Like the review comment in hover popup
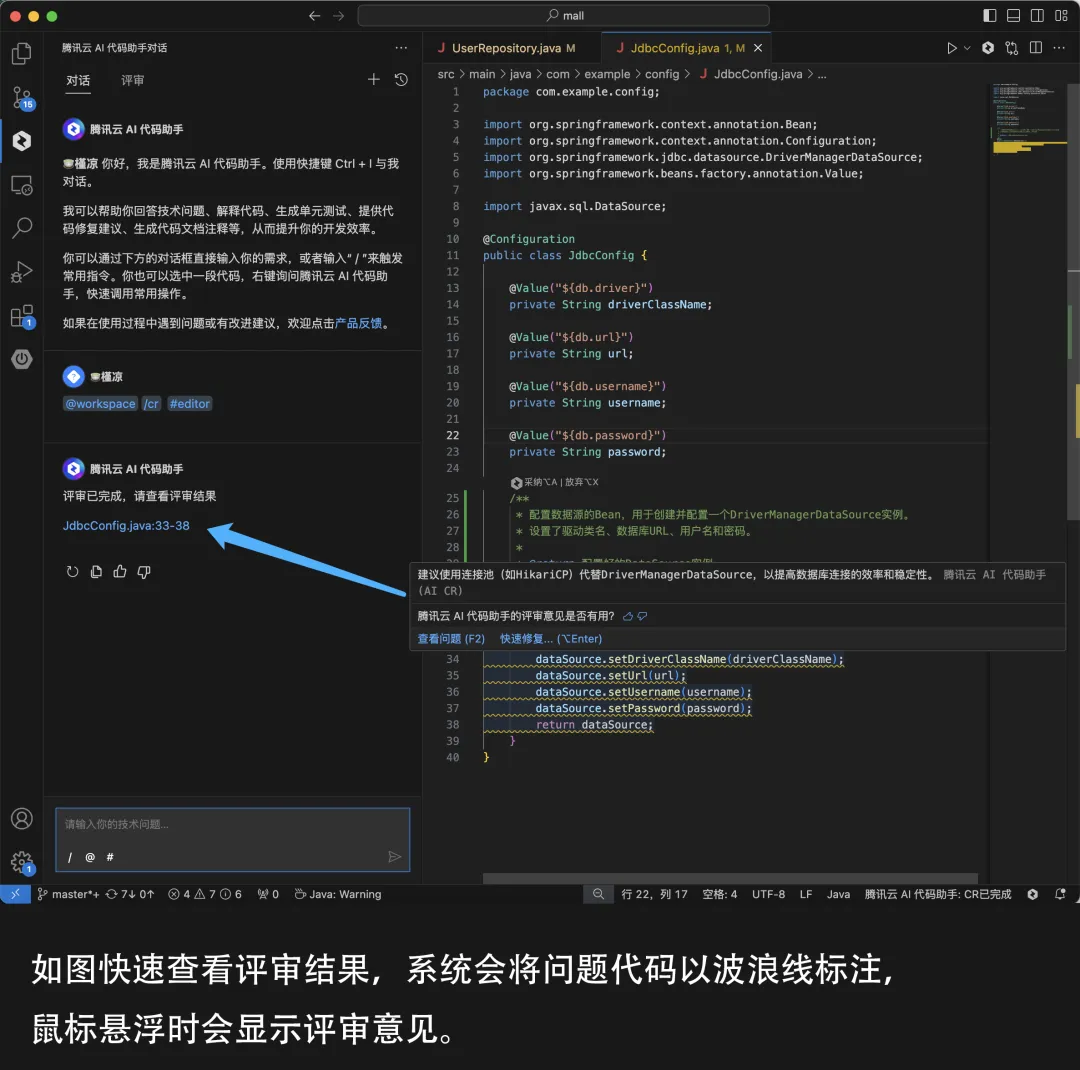The image size is (1080, 1070). click(627, 617)
